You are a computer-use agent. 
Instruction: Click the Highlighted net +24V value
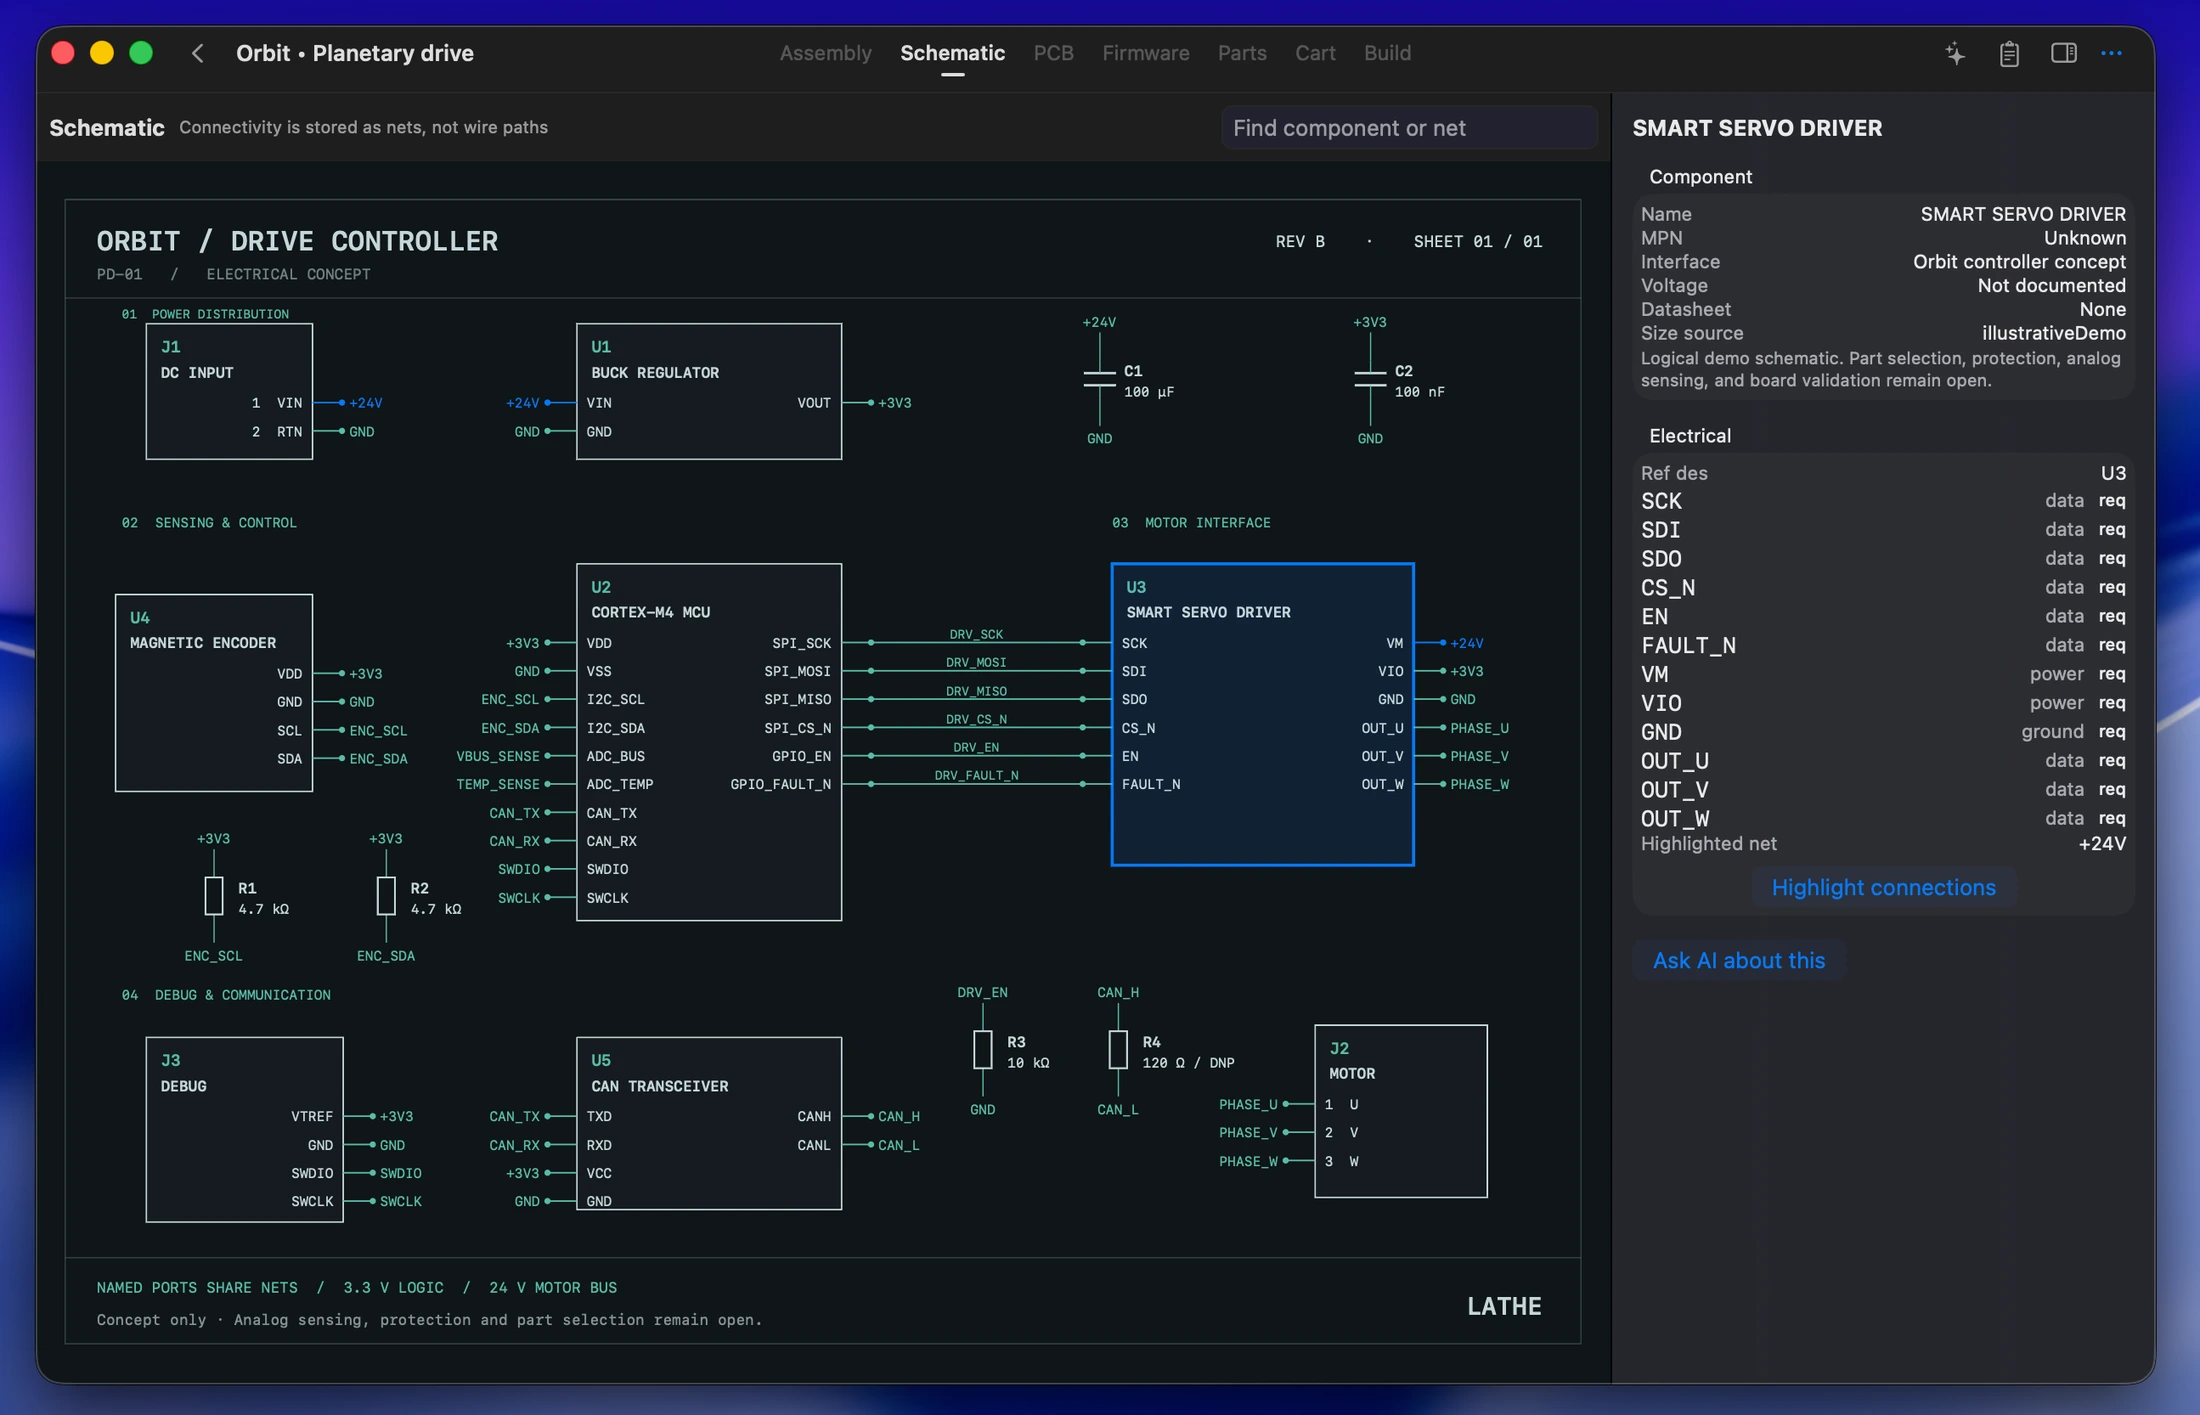[2102, 844]
